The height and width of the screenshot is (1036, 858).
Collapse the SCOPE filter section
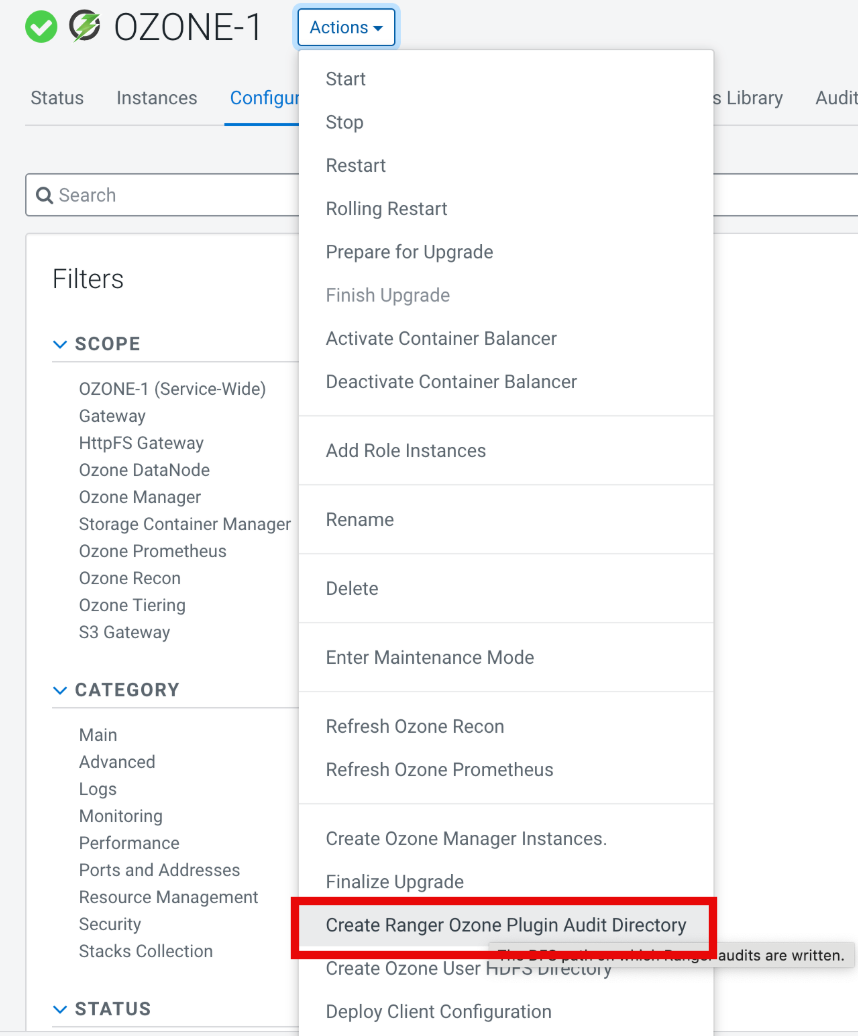(x=59, y=344)
